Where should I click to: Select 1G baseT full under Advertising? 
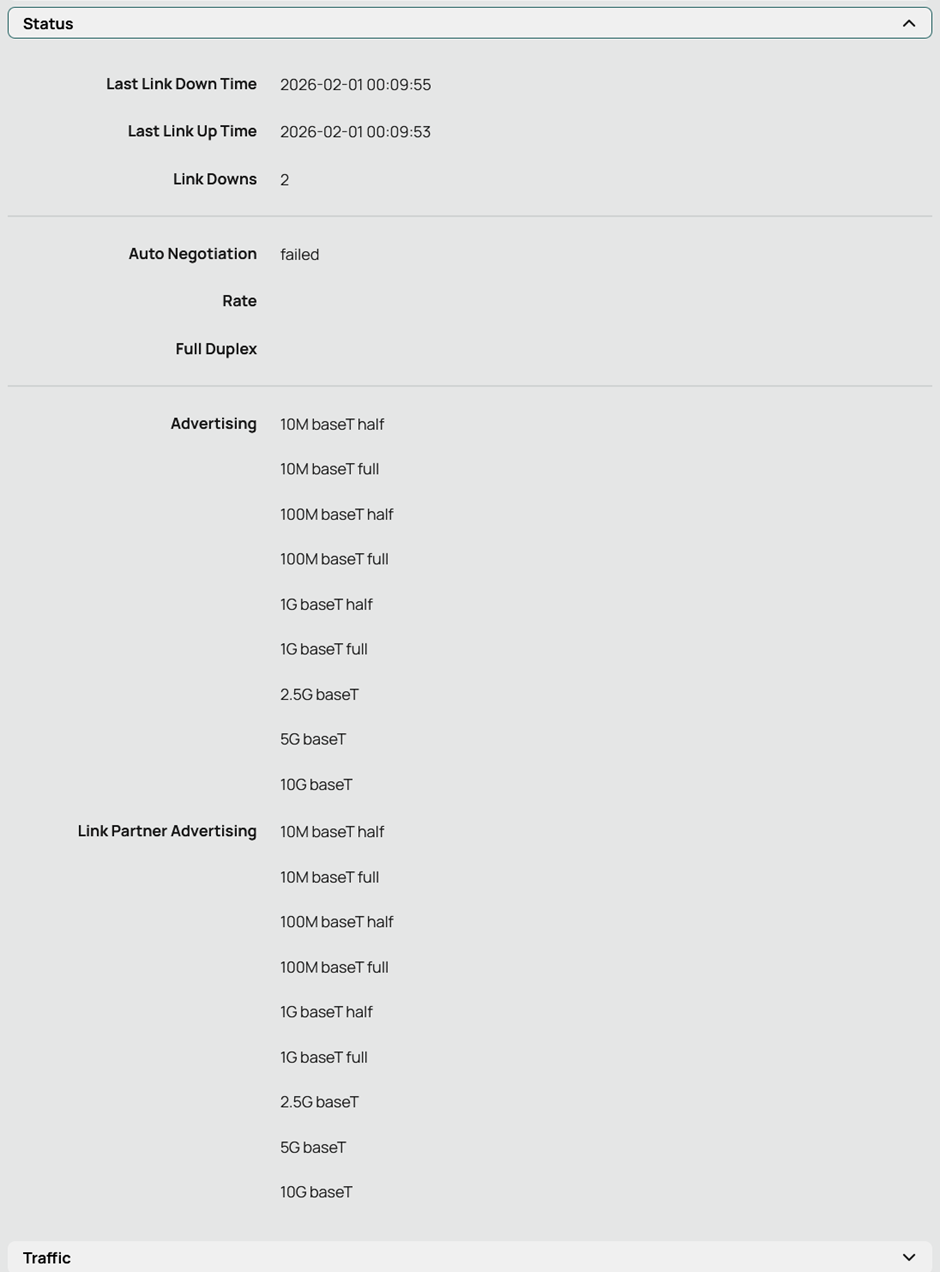click(324, 649)
